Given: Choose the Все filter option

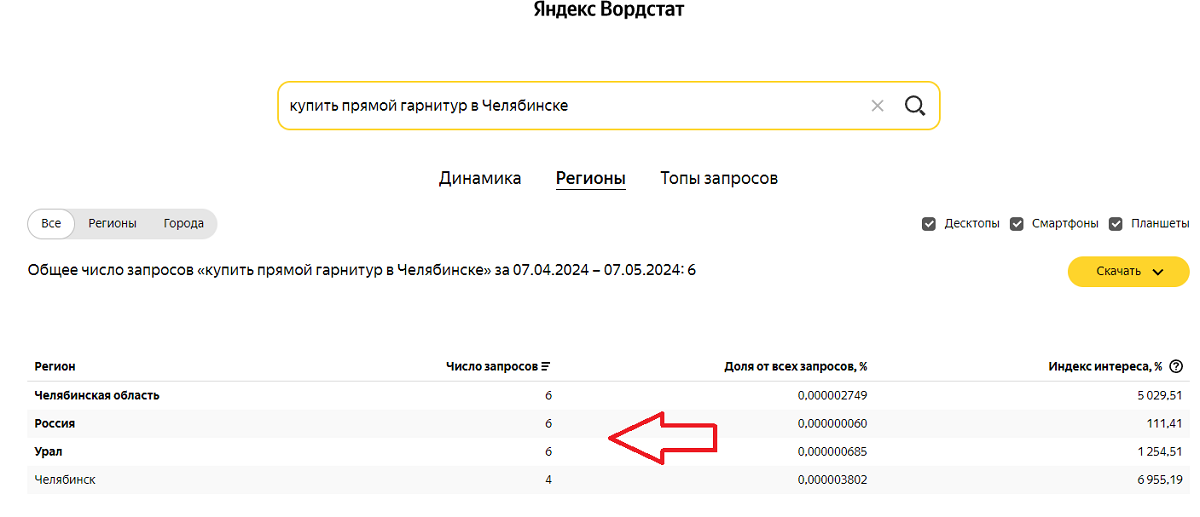Looking at the screenshot, I should [x=52, y=224].
